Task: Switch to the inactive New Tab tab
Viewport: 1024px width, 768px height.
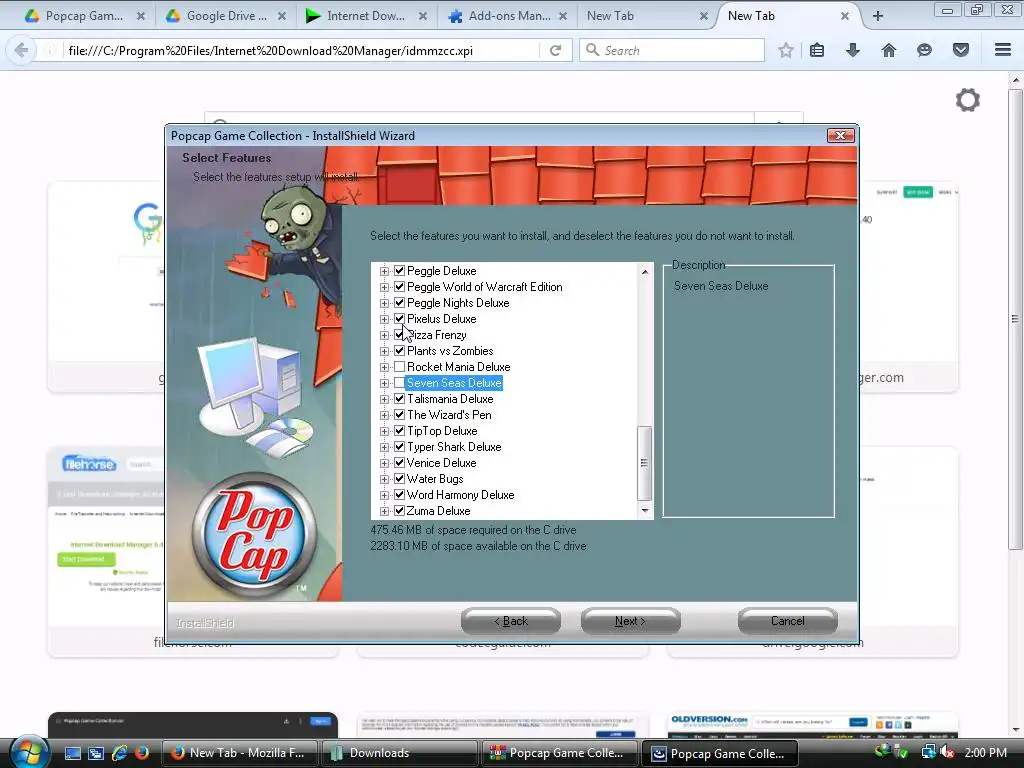Action: coord(647,16)
